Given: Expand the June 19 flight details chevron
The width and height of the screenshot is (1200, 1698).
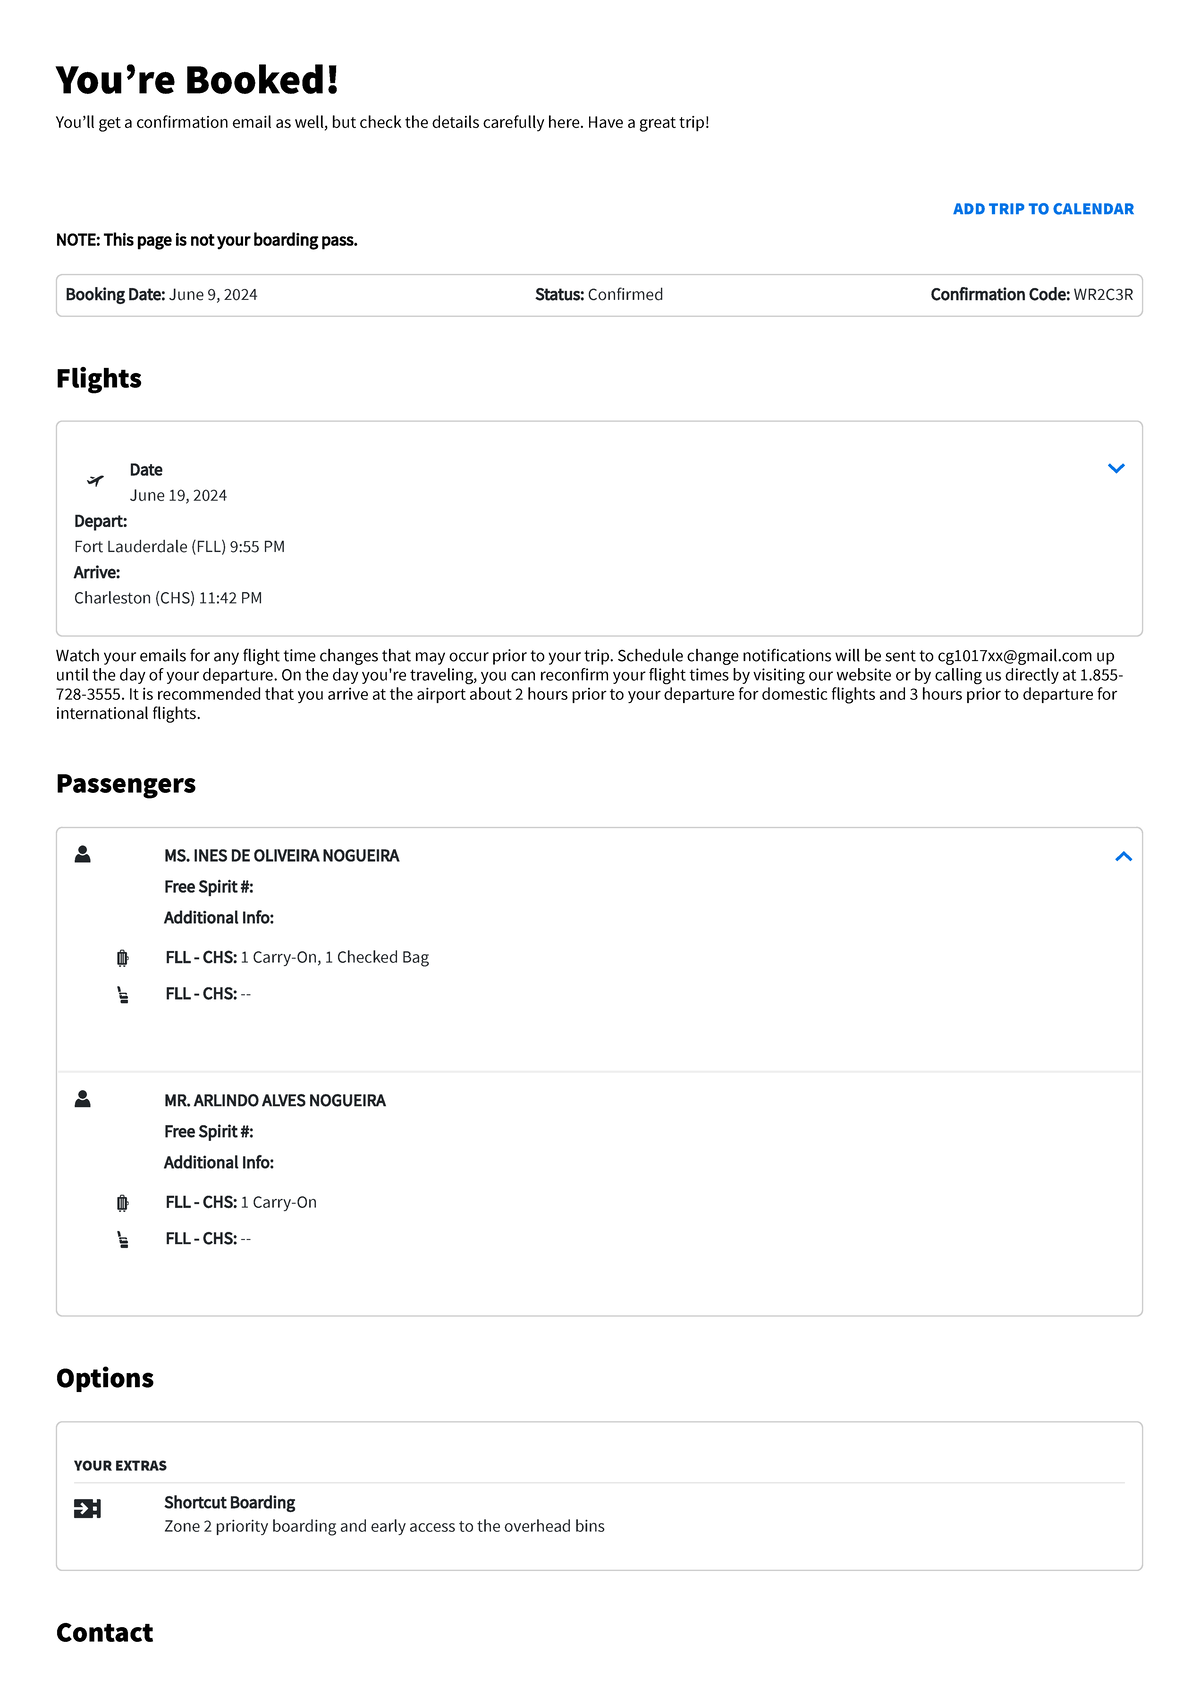Looking at the screenshot, I should pos(1117,467).
